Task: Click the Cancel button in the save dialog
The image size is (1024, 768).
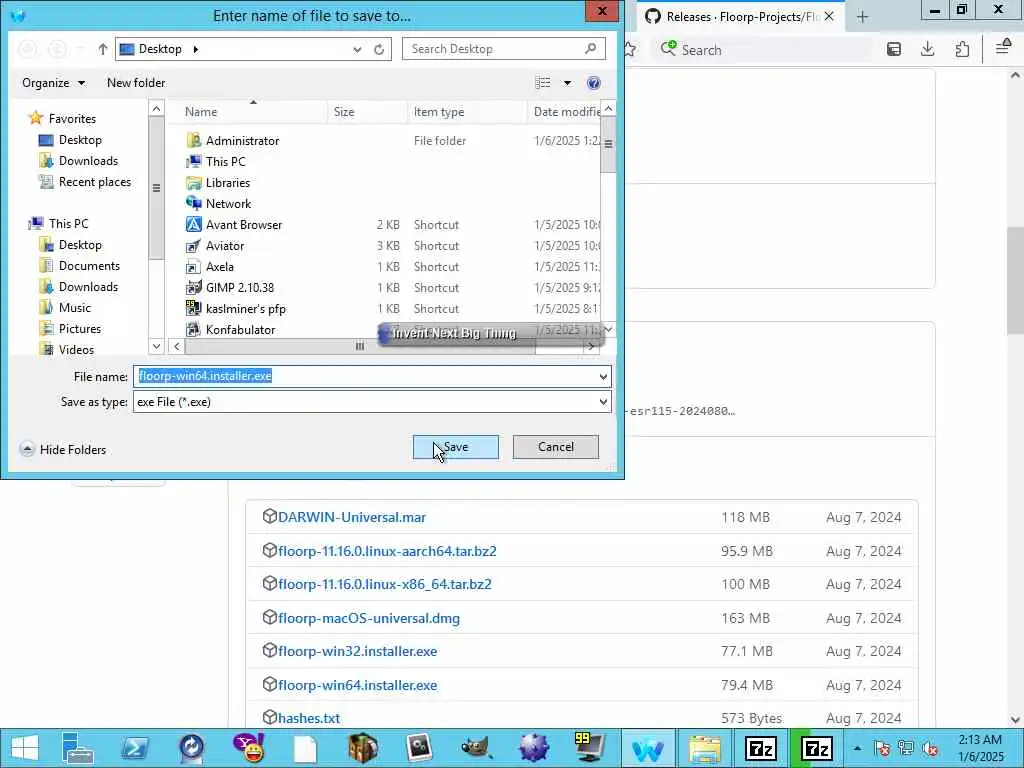Action: click(556, 447)
